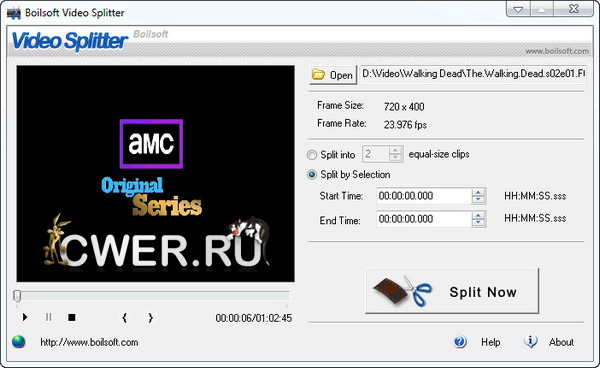Decrease number of equal-size clips
600x368 pixels.
396,158
